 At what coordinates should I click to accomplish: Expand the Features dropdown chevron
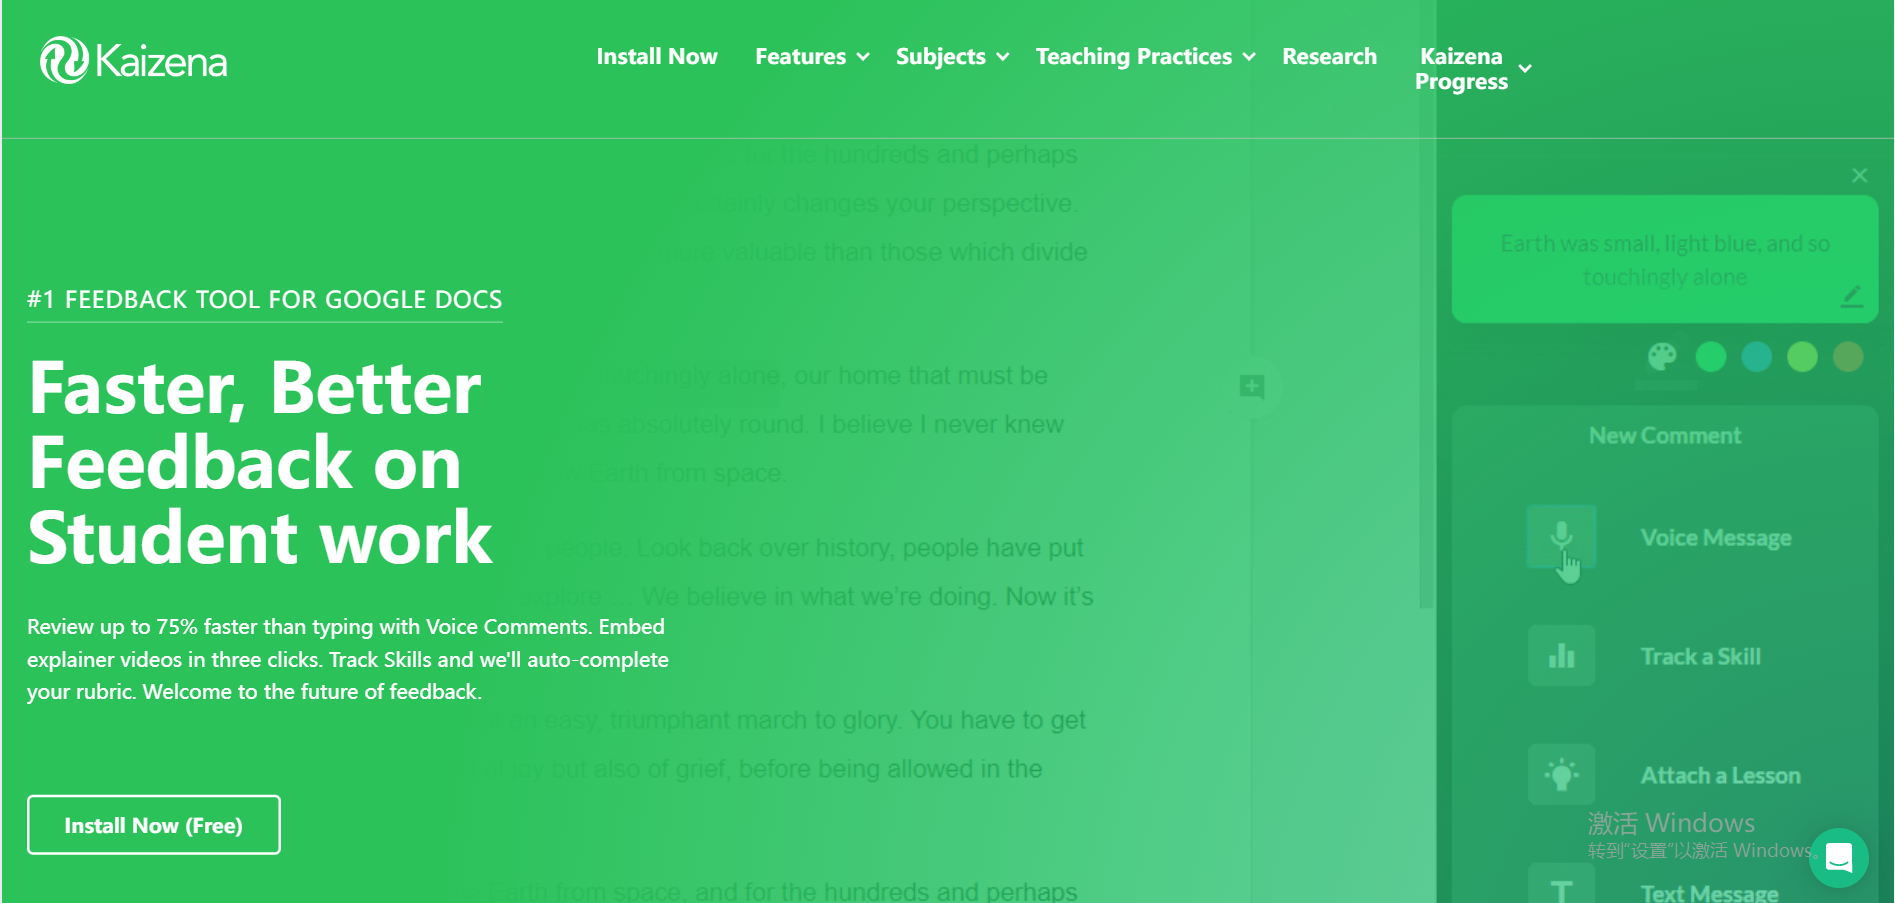[863, 58]
